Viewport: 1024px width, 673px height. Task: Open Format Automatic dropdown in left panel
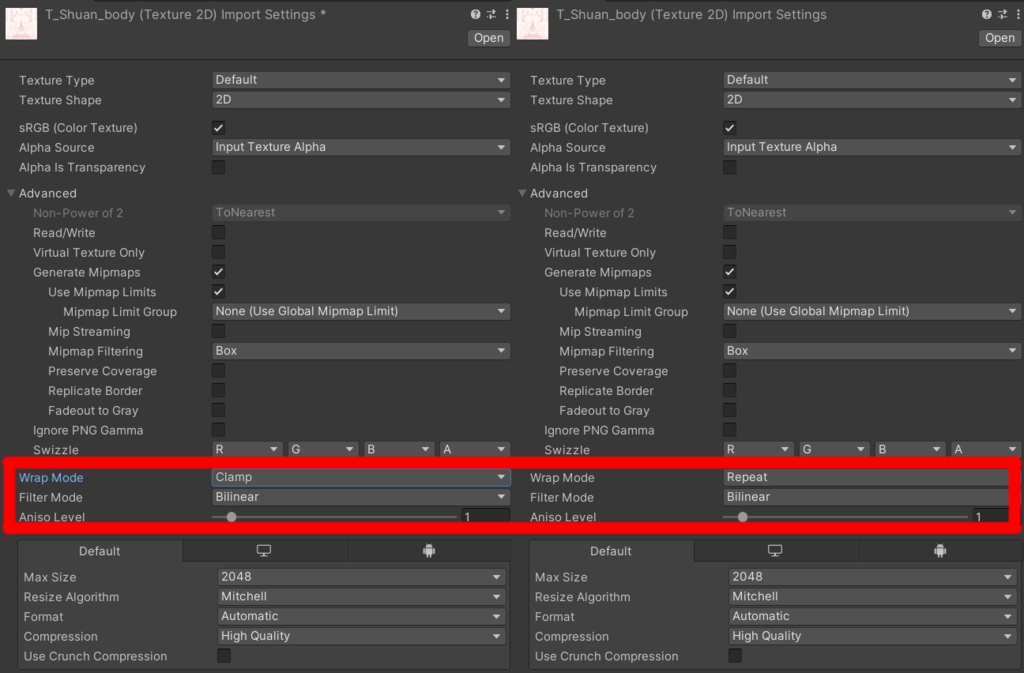click(x=362, y=616)
